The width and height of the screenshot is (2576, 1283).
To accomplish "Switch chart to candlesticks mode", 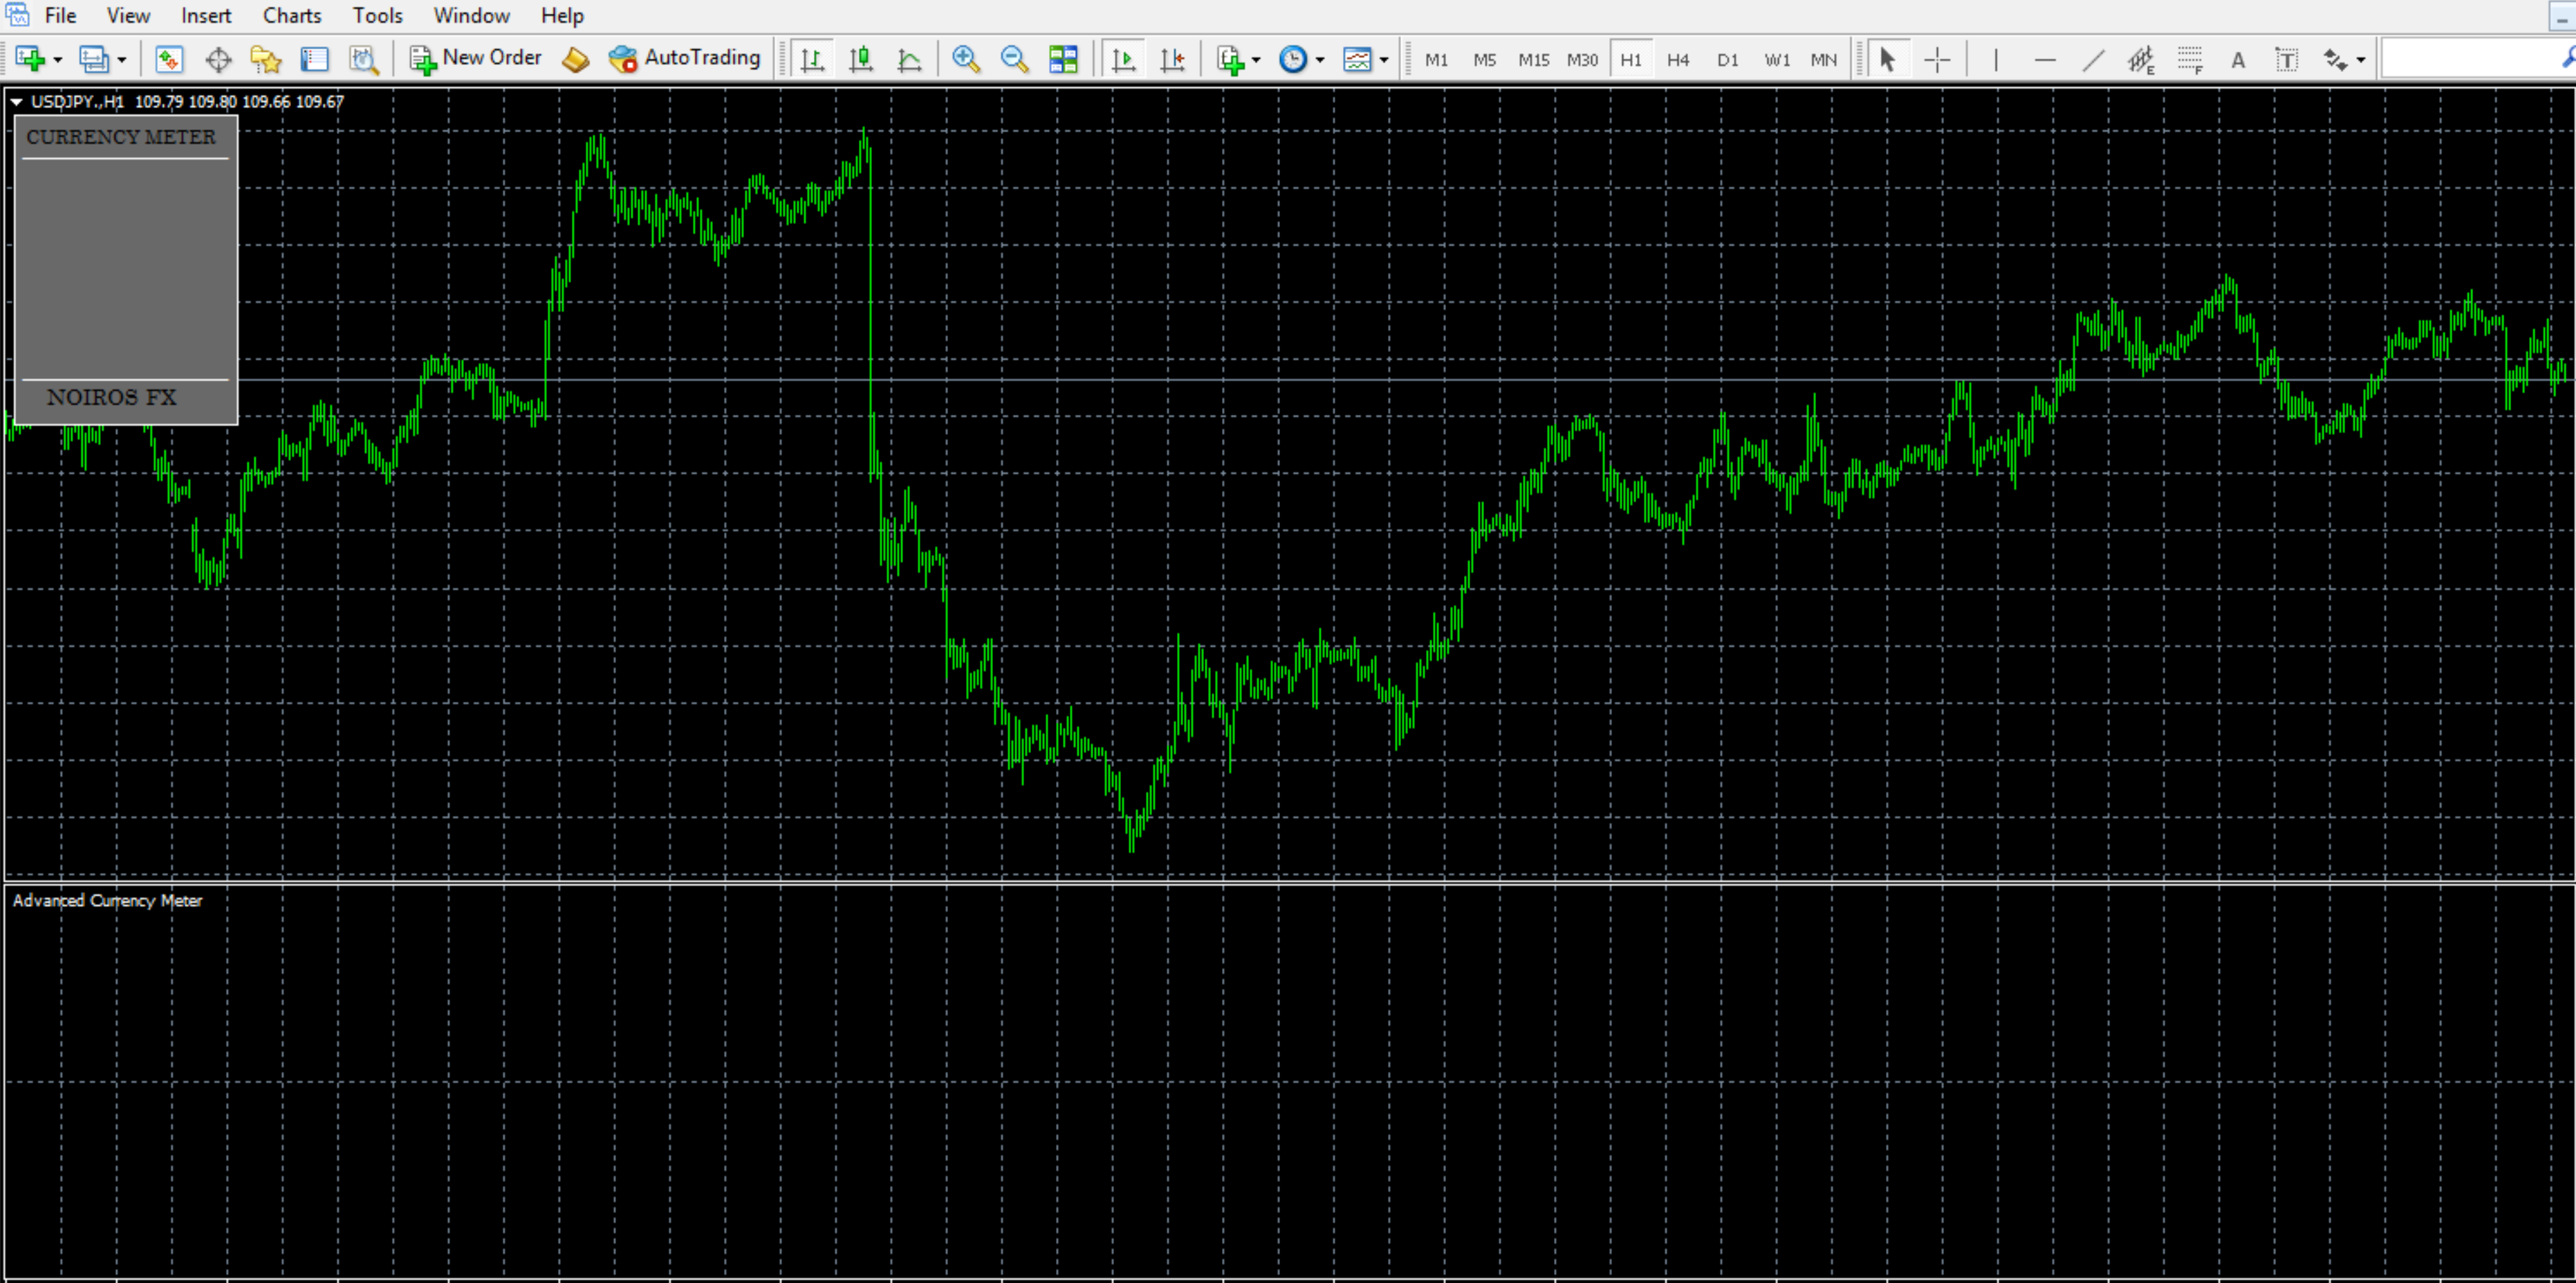I will click(860, 59).
